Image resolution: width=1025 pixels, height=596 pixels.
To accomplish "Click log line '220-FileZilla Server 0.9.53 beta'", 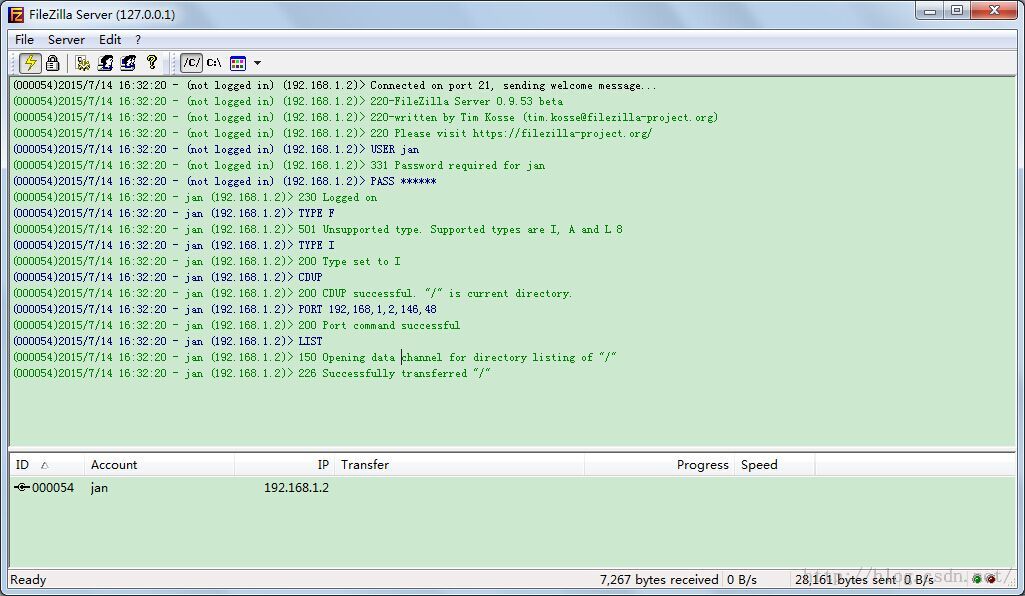I will (288, 101).
